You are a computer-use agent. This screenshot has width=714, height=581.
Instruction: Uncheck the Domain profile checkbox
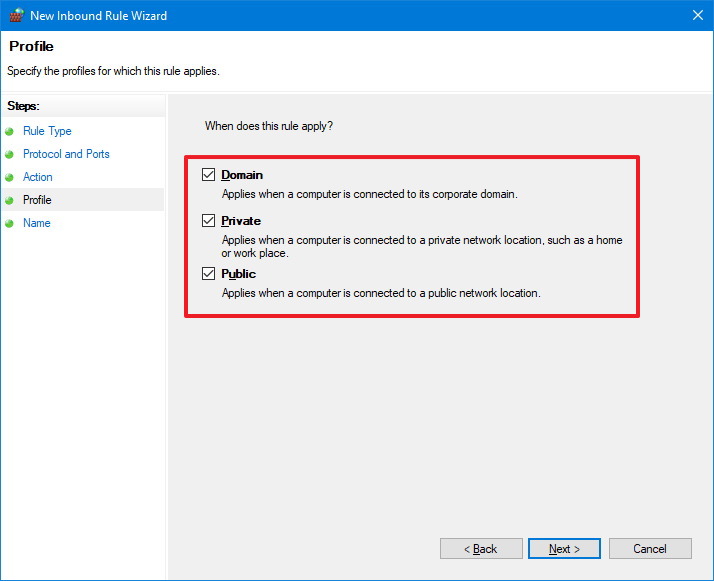[x=209, y=175]
